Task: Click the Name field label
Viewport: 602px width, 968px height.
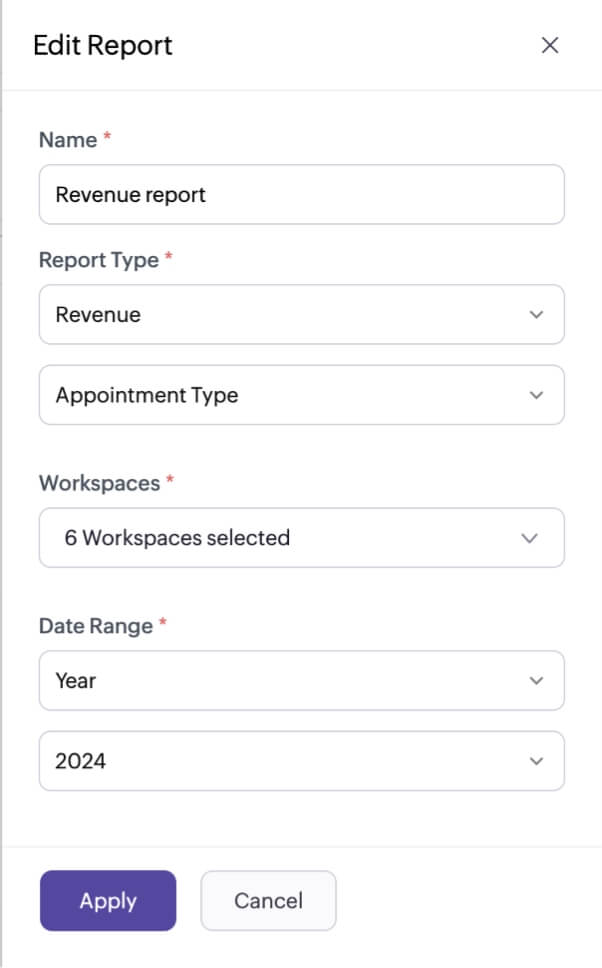Action: click(x=68, y=140)
